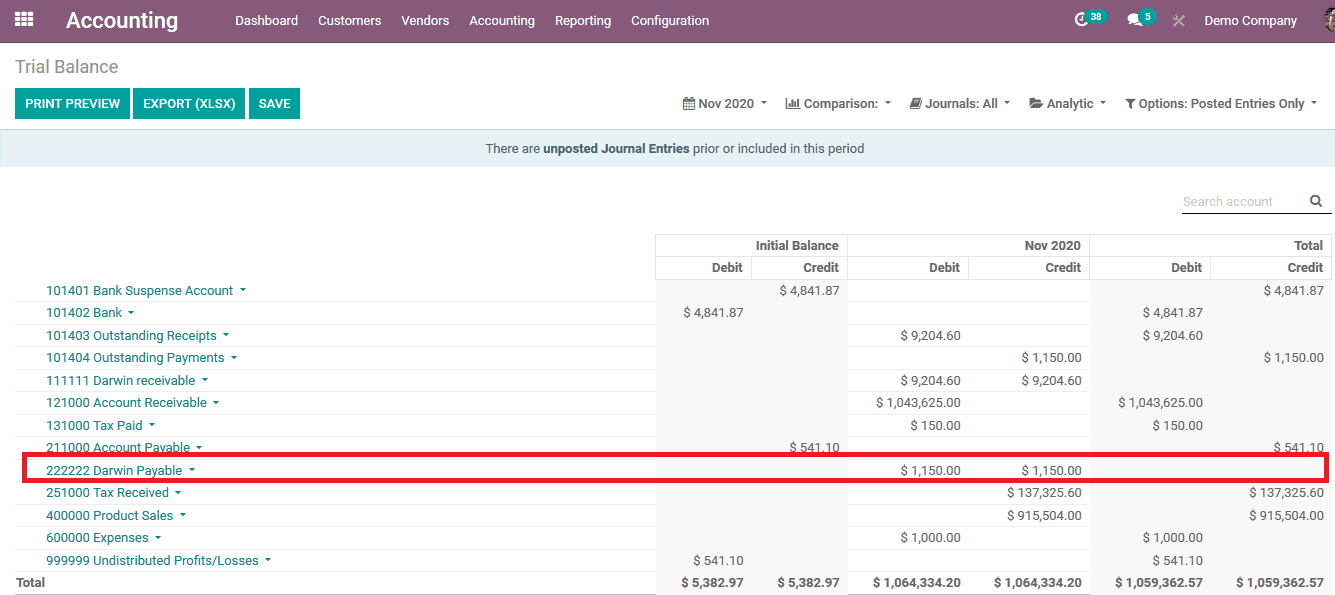Click the $ 137,325.60 Nov 2020 credit cell

tap(1044, 493)
